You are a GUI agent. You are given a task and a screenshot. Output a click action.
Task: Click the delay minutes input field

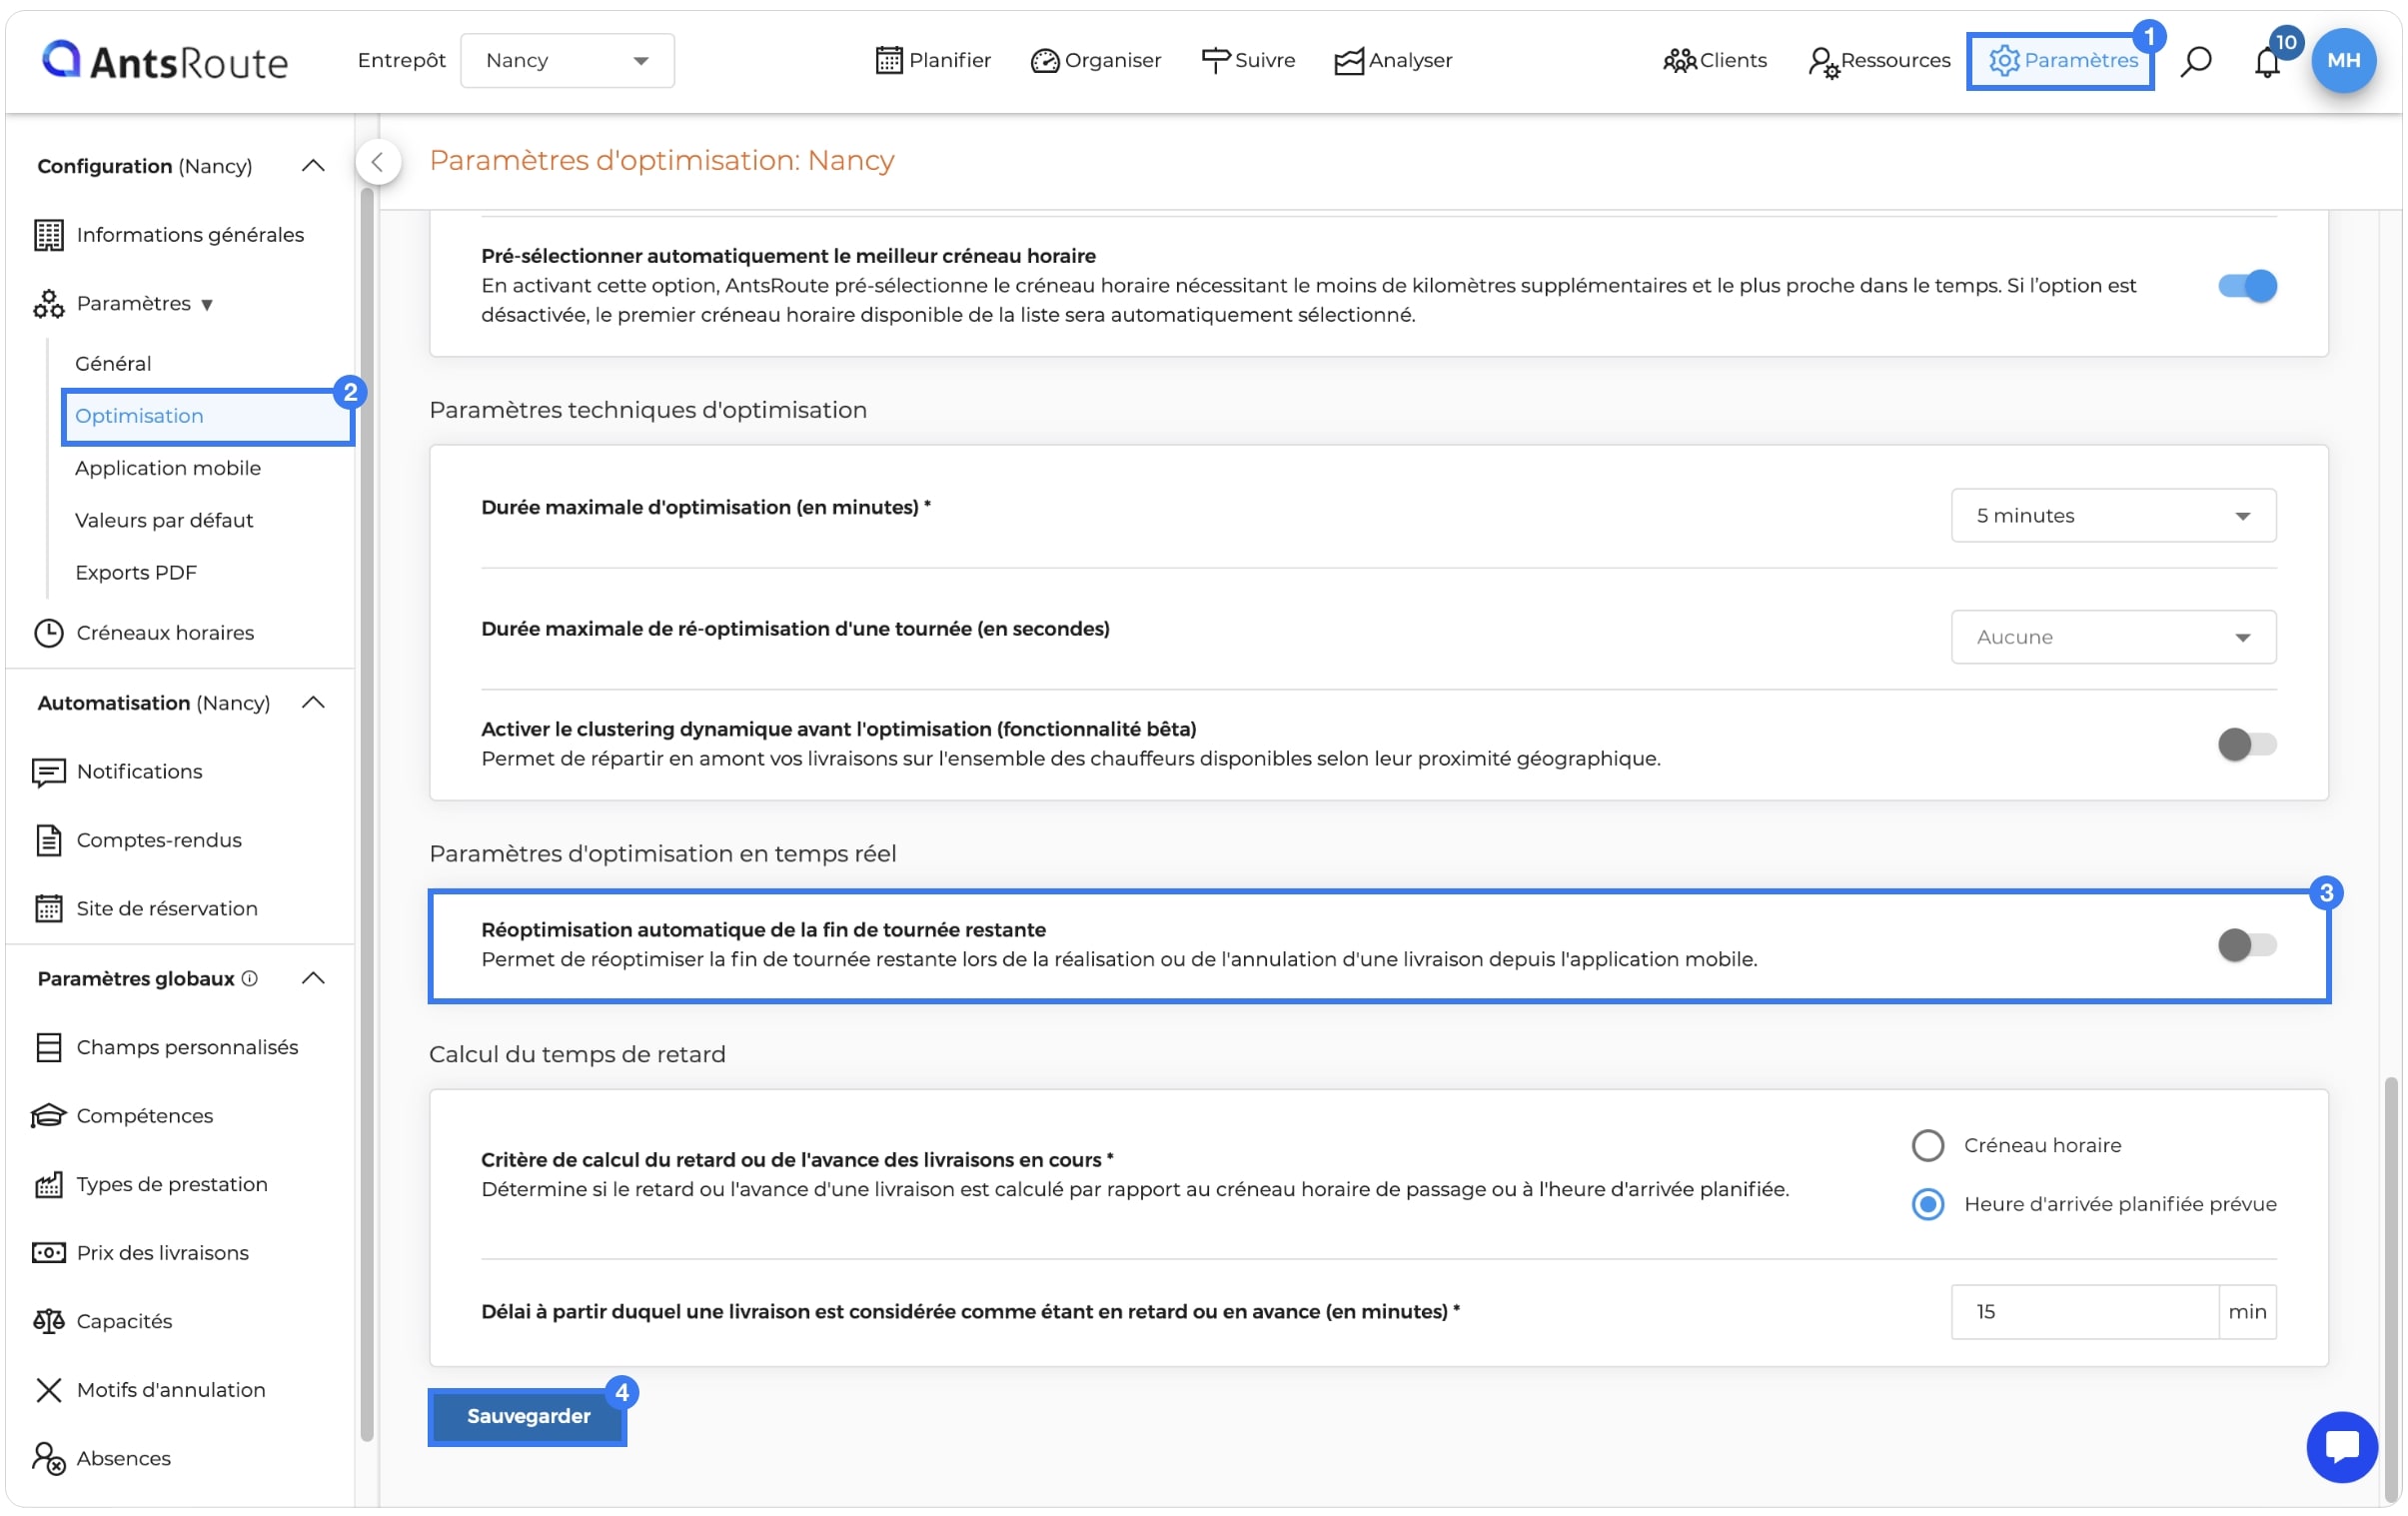pyautogui.click(x=2084, y=1311)
